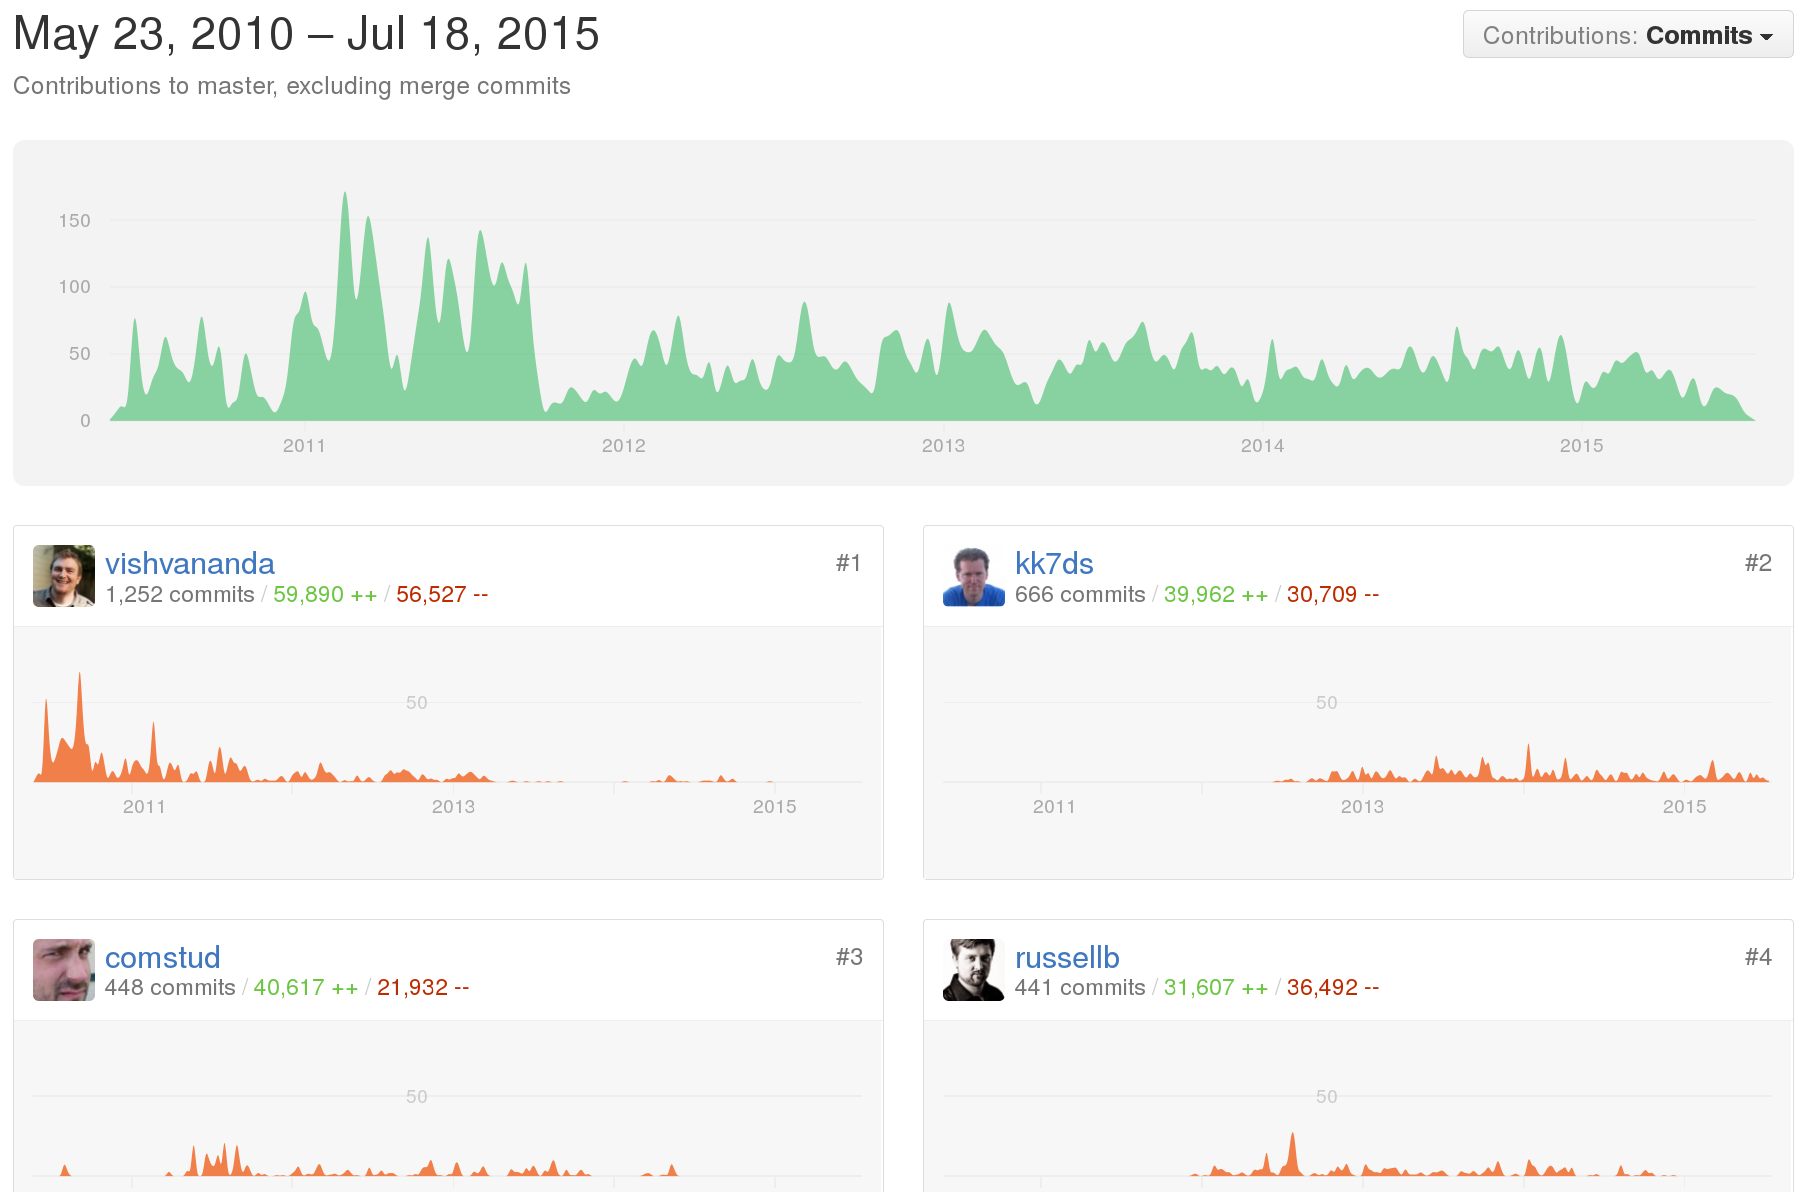This screenshot has height=1192, width=1818.
Task: Click vishvananda's avatar image
Action: (x=64, y=576)
